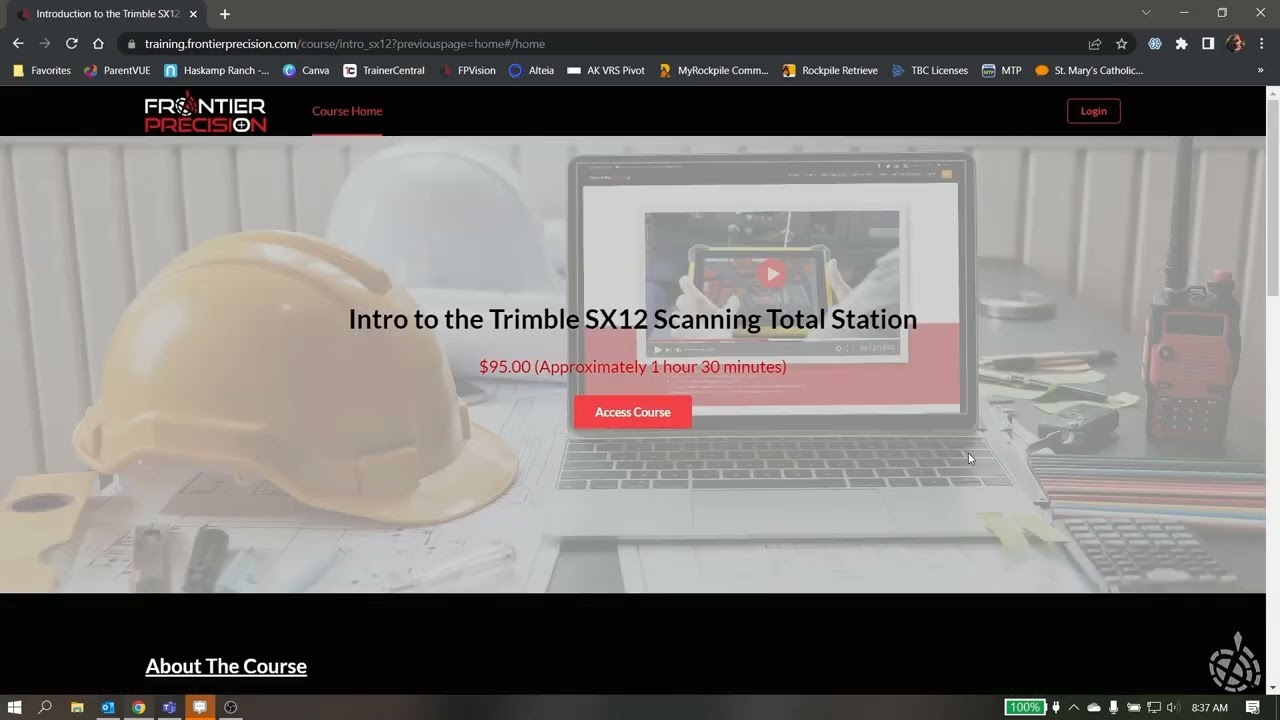1280x720 pixels.
Task: Open the Haskamp Ranch bookmark
Action: click(217, 71)
